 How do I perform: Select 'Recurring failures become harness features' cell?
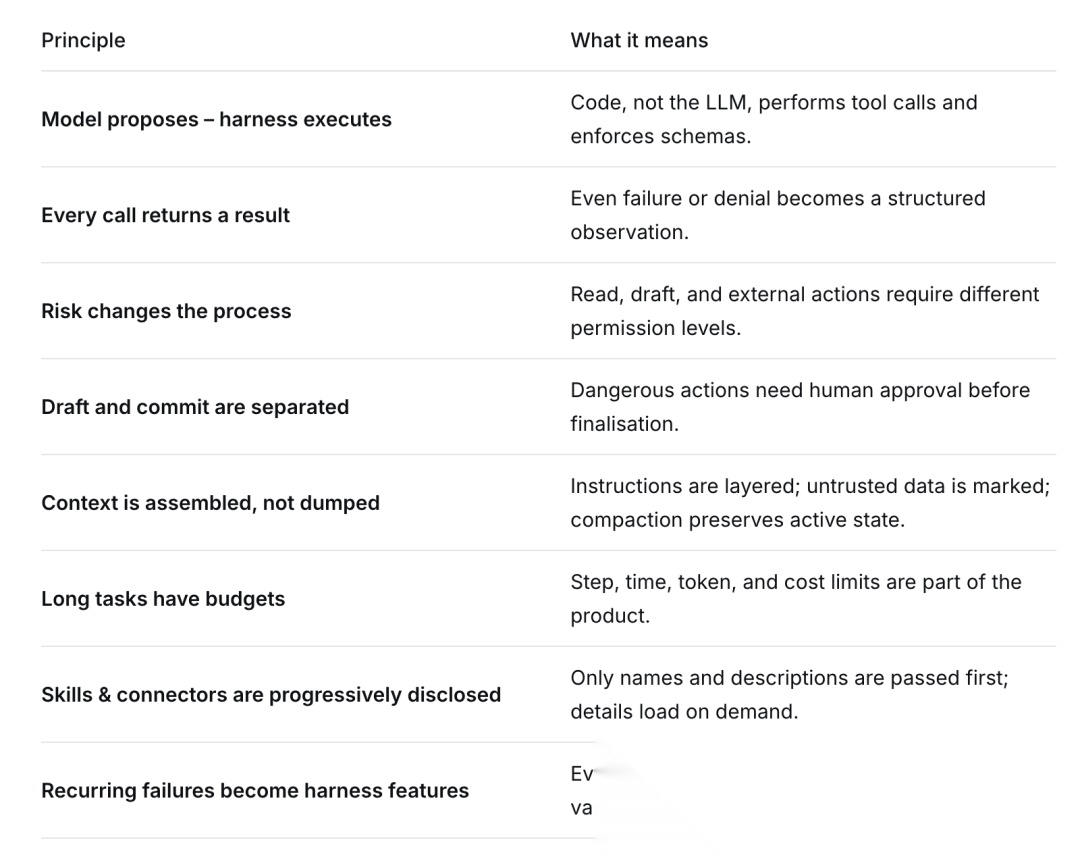(255, 790)
